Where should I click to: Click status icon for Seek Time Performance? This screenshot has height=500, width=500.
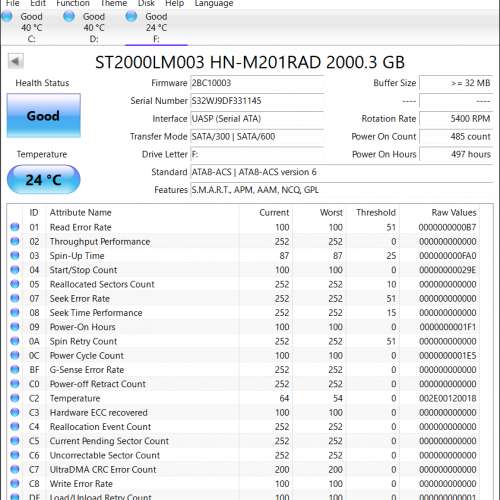pyautogui.click(x=15, y=313)
